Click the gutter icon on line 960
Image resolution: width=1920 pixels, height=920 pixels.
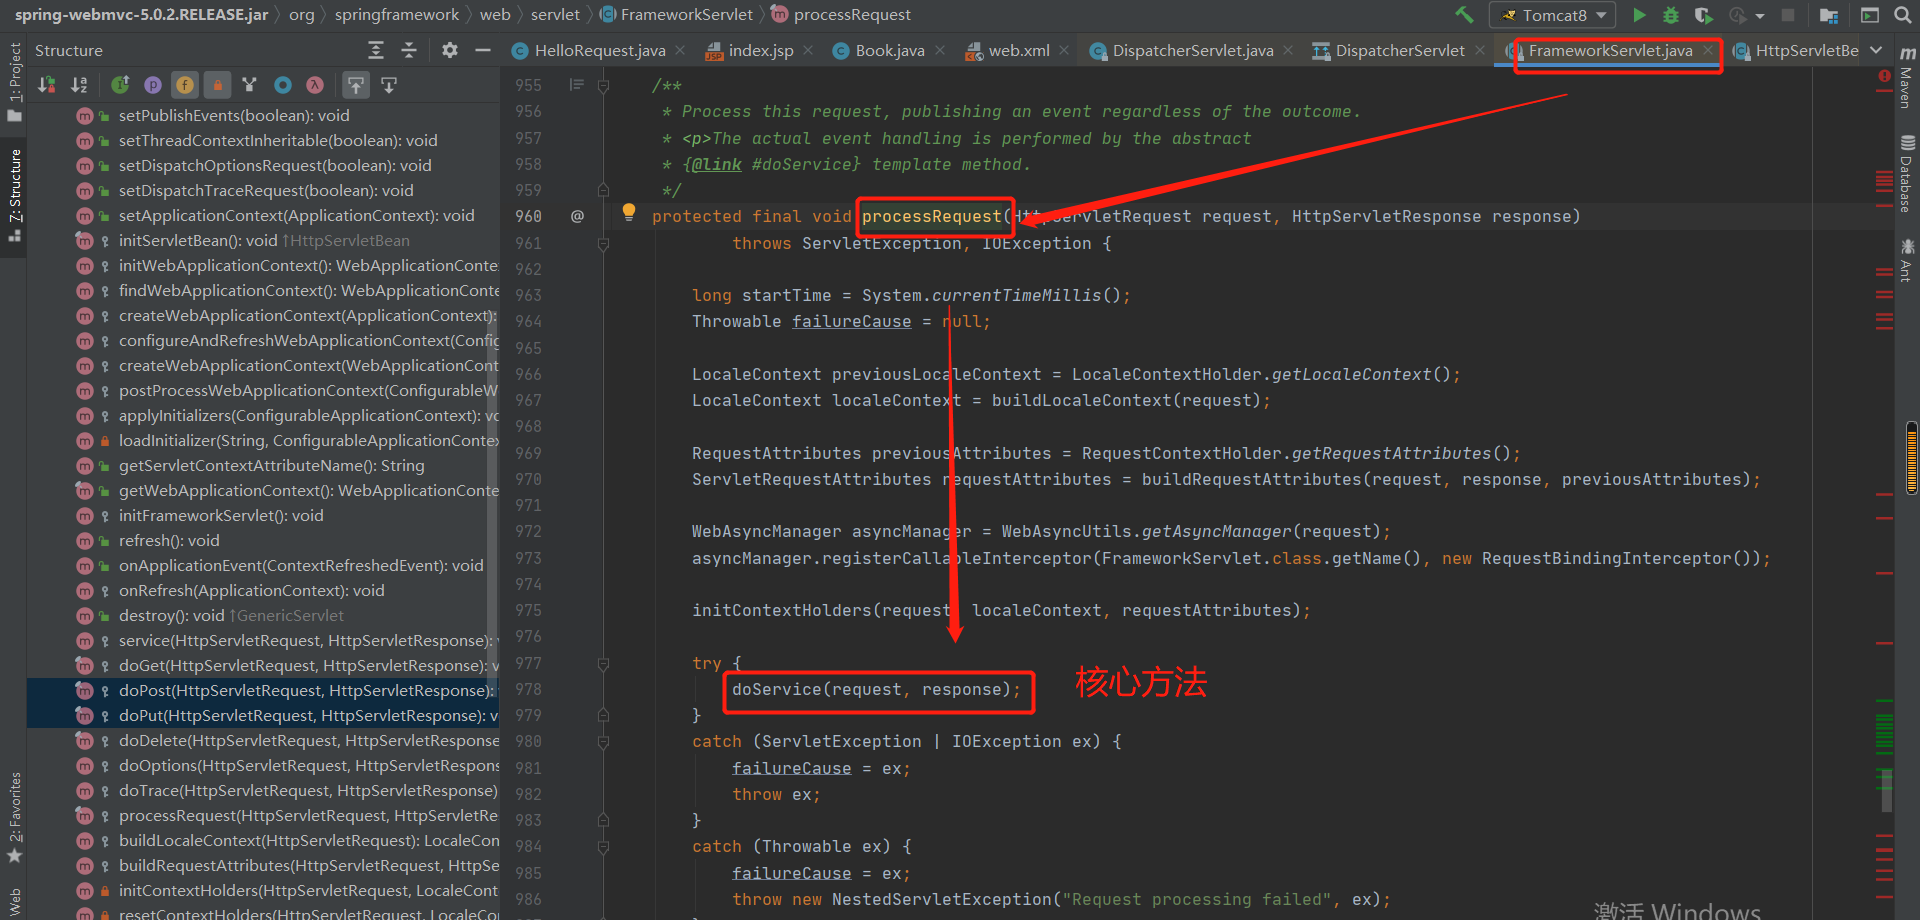tap(577, 216)
